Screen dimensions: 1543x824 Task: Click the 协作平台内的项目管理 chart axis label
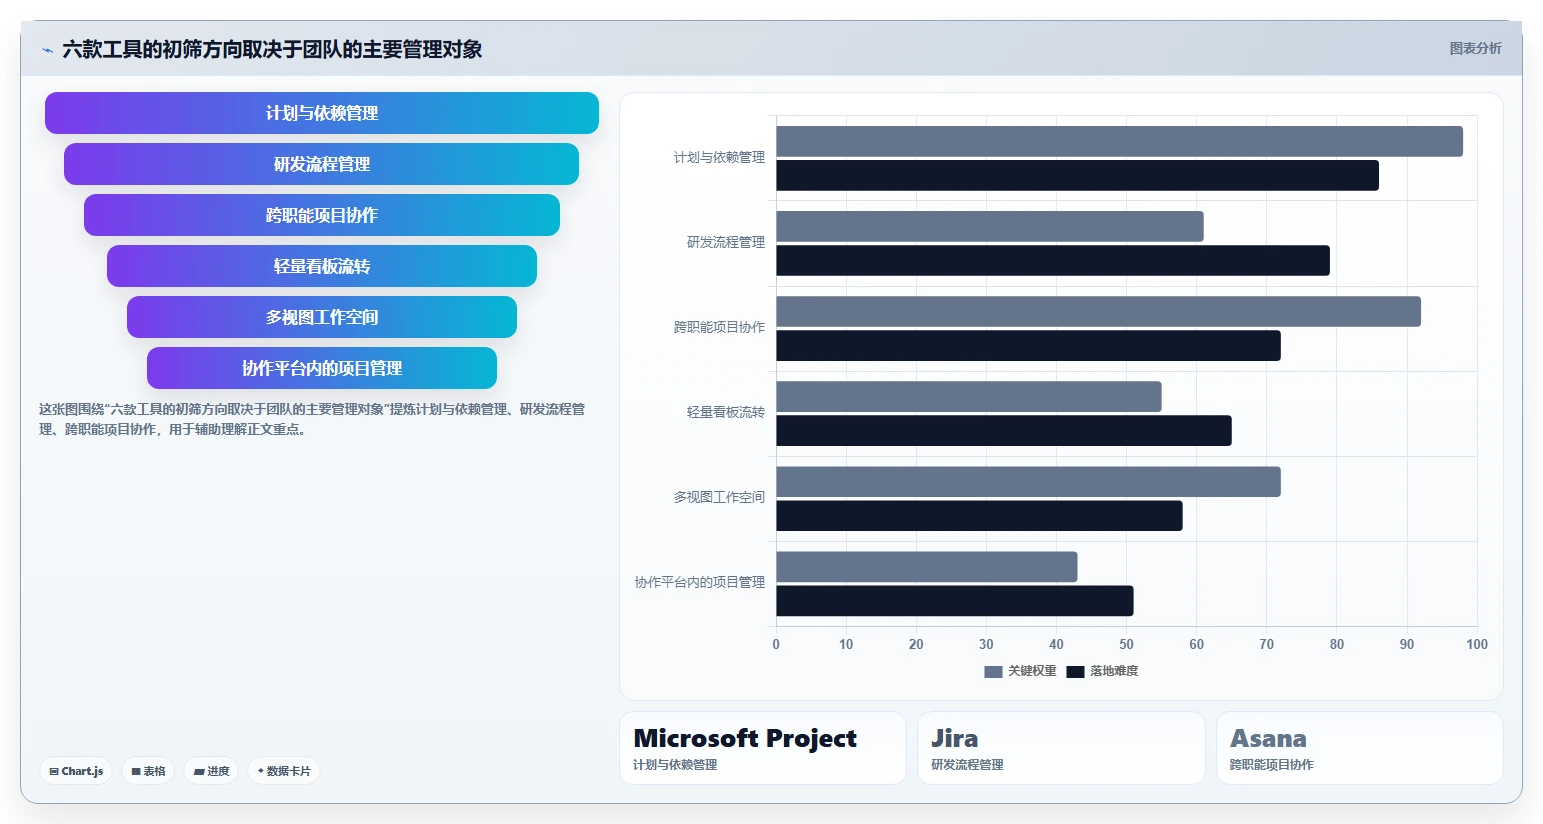click(x=700, y=583)
